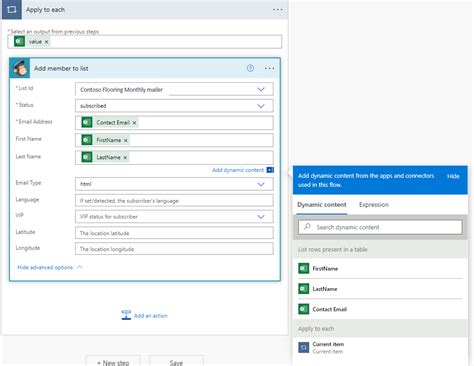Click Excel icon on LastName token field
Screen dimensions: 474x366
pyautogui.click(x=87, y=157)
